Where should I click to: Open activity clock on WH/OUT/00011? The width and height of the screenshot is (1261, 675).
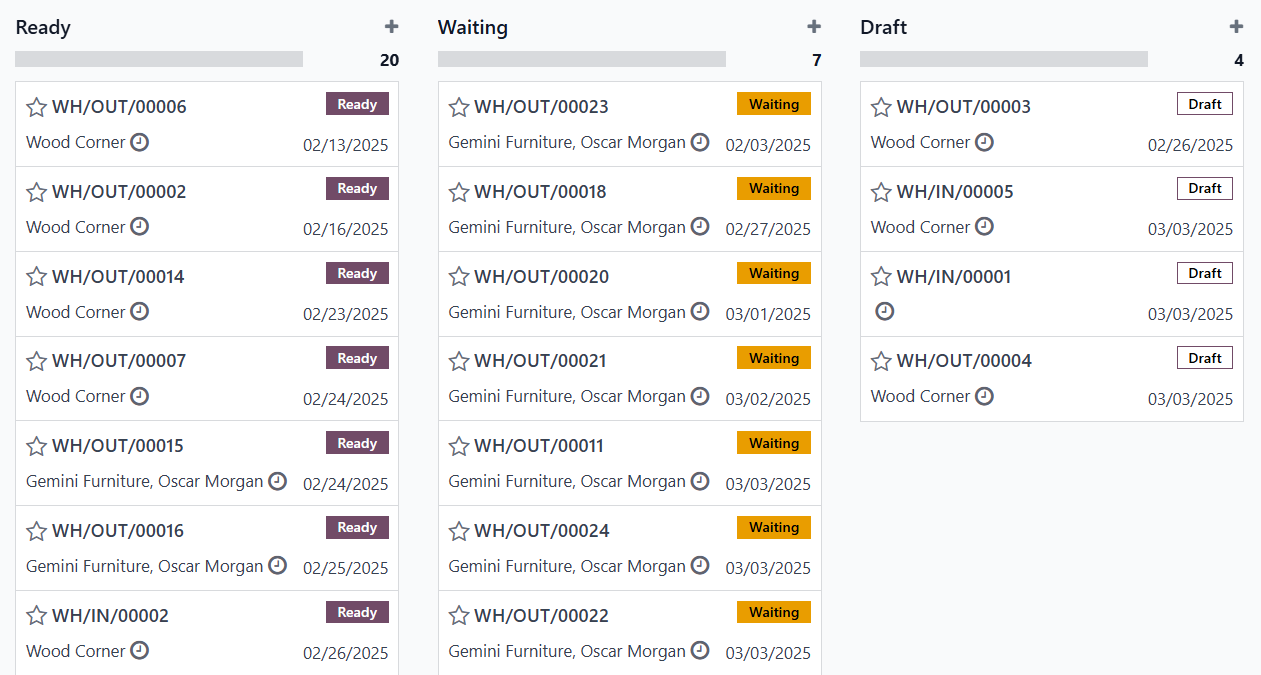(x=700, y=481)
